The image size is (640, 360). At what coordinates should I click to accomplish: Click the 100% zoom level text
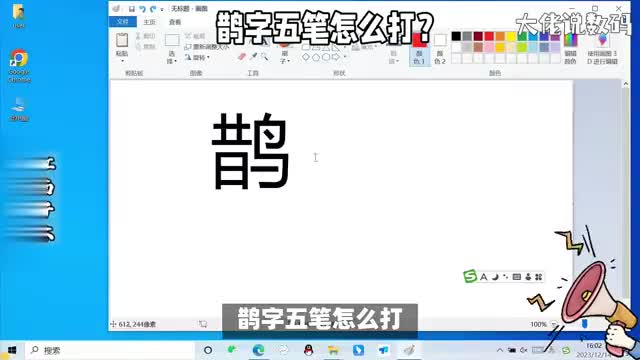pos(538,324)
